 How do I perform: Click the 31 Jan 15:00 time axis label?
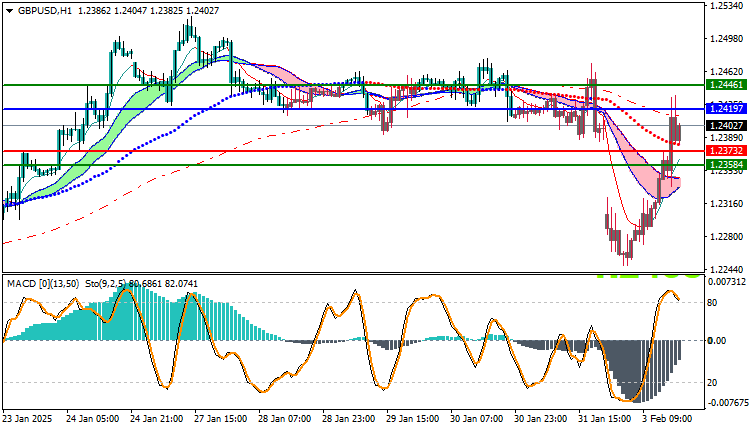click(605, 419)
